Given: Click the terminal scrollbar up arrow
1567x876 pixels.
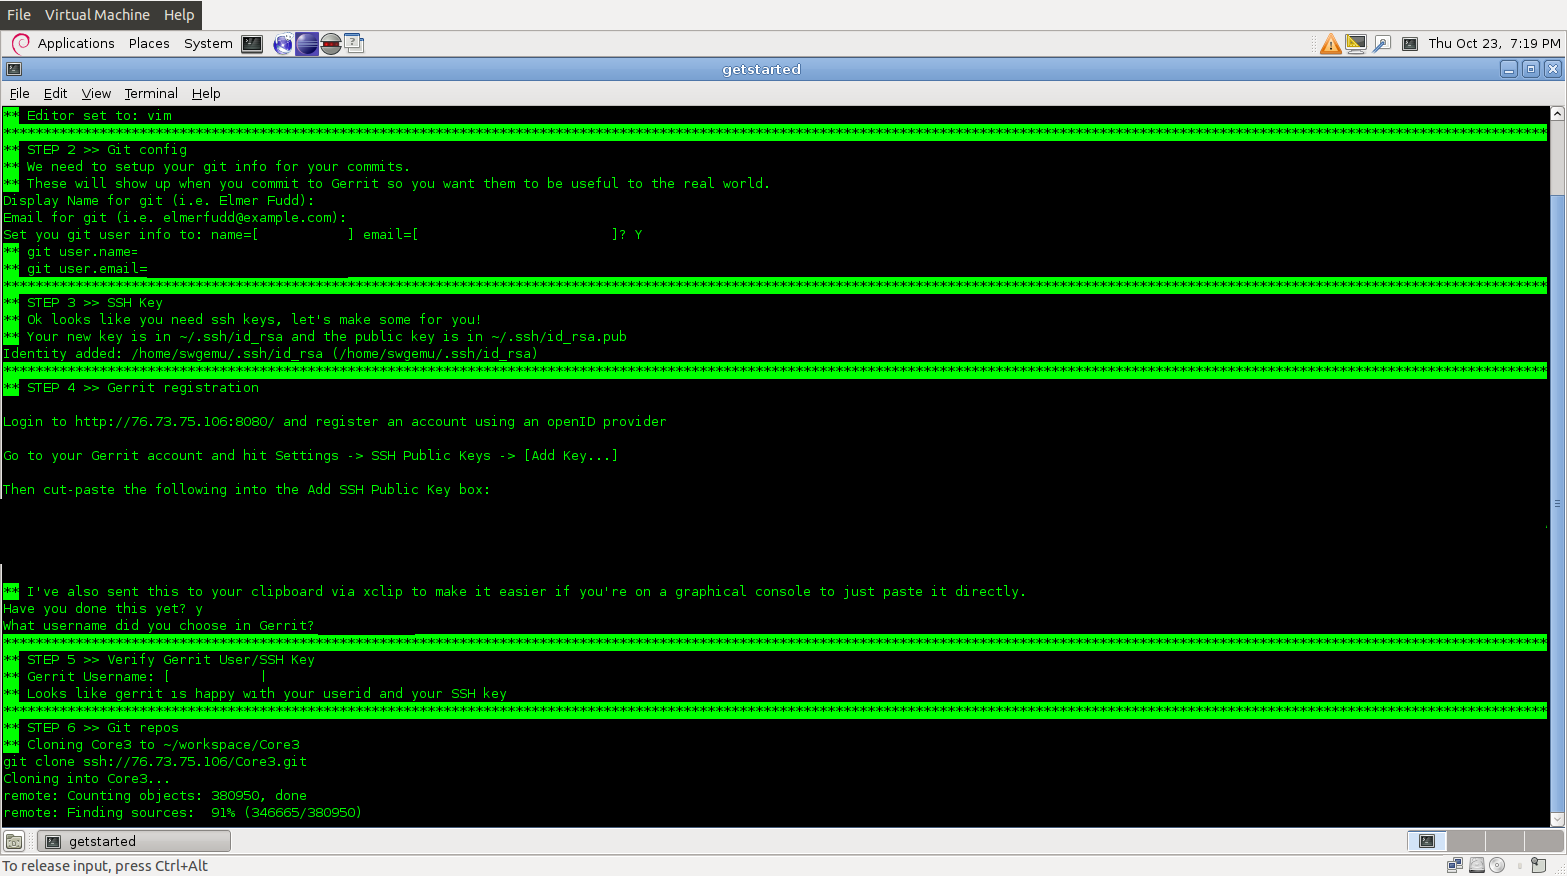Looking at the screenshot, I should coord(1557,114).
